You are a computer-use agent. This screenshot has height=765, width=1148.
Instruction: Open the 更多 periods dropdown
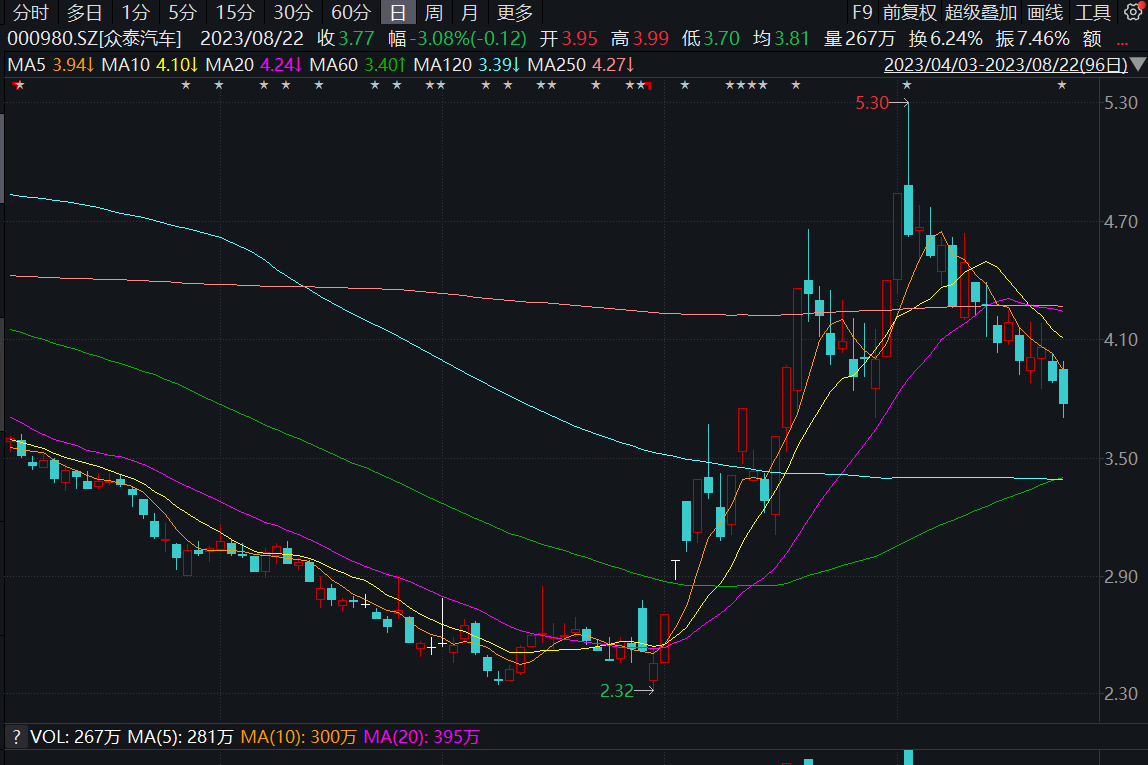coord(515,13)
